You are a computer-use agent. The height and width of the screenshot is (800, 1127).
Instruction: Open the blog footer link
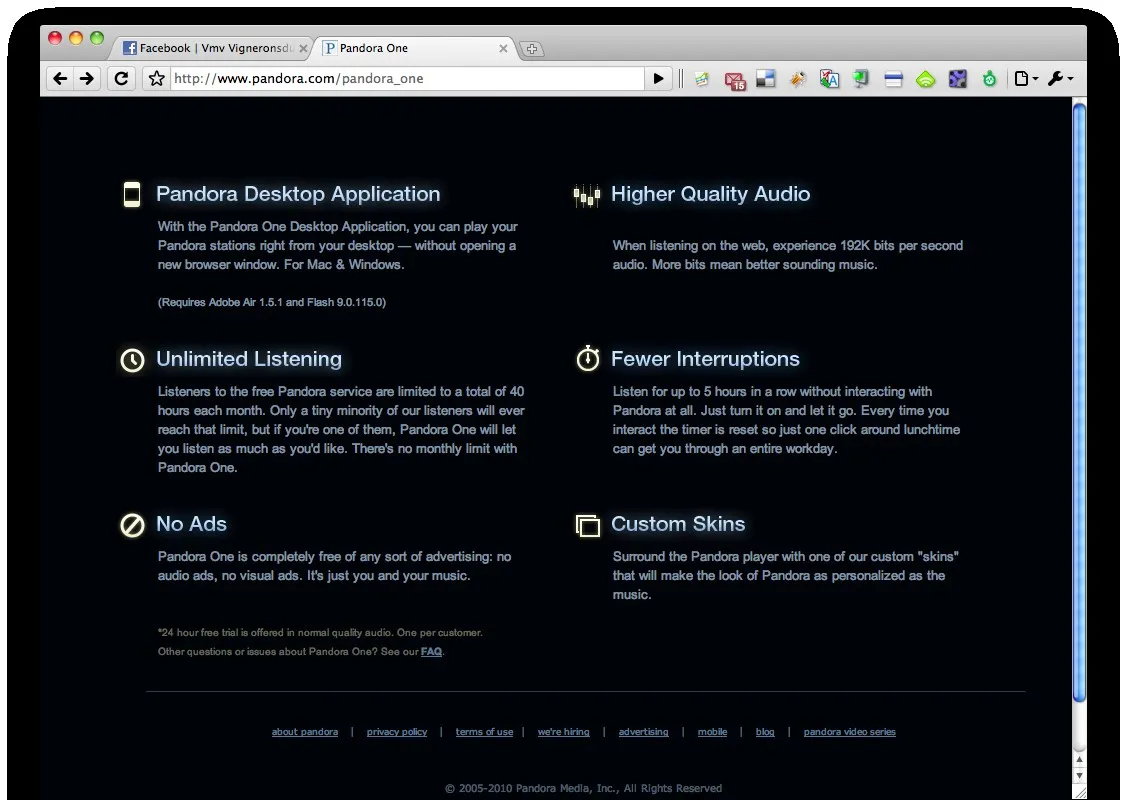(765, 732)
